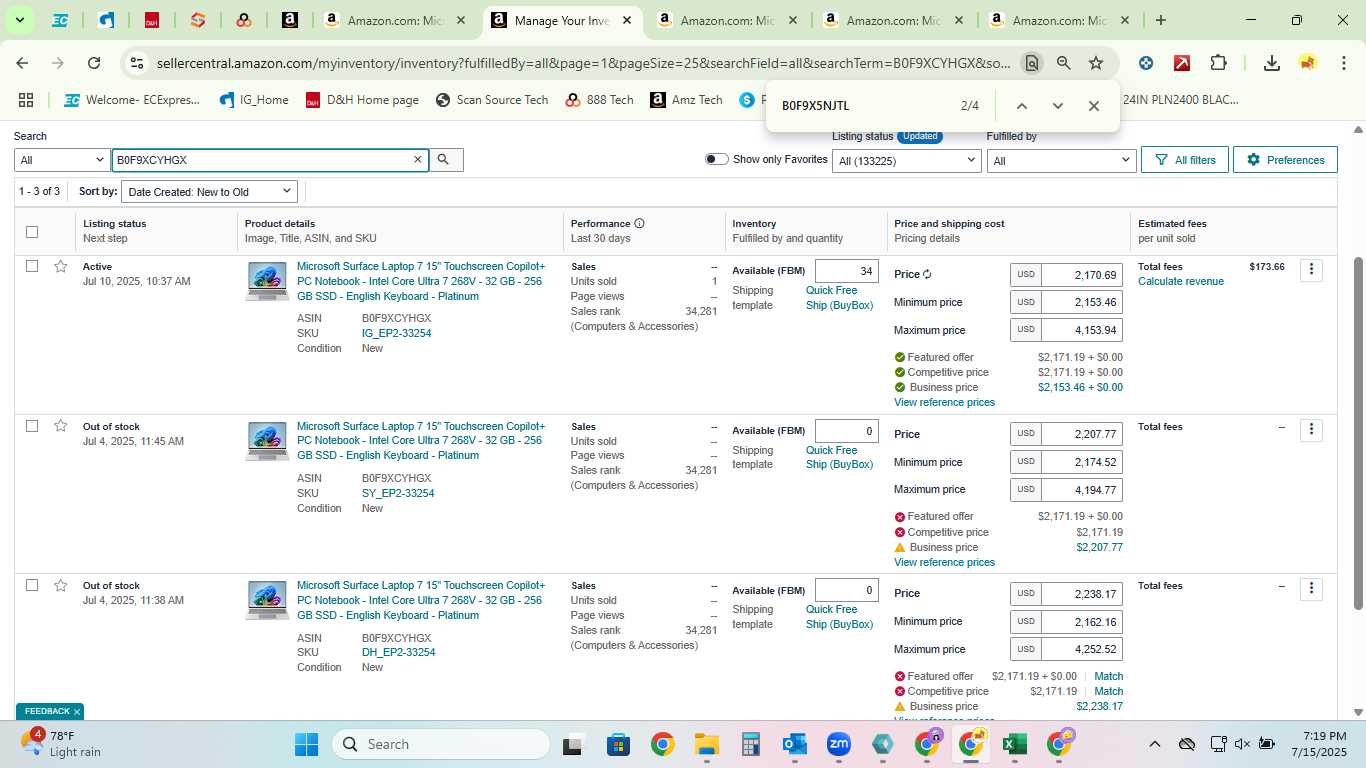Go to the previous find-in-page match
This screenshot has width=1366, height=768.
[1021, 106]
